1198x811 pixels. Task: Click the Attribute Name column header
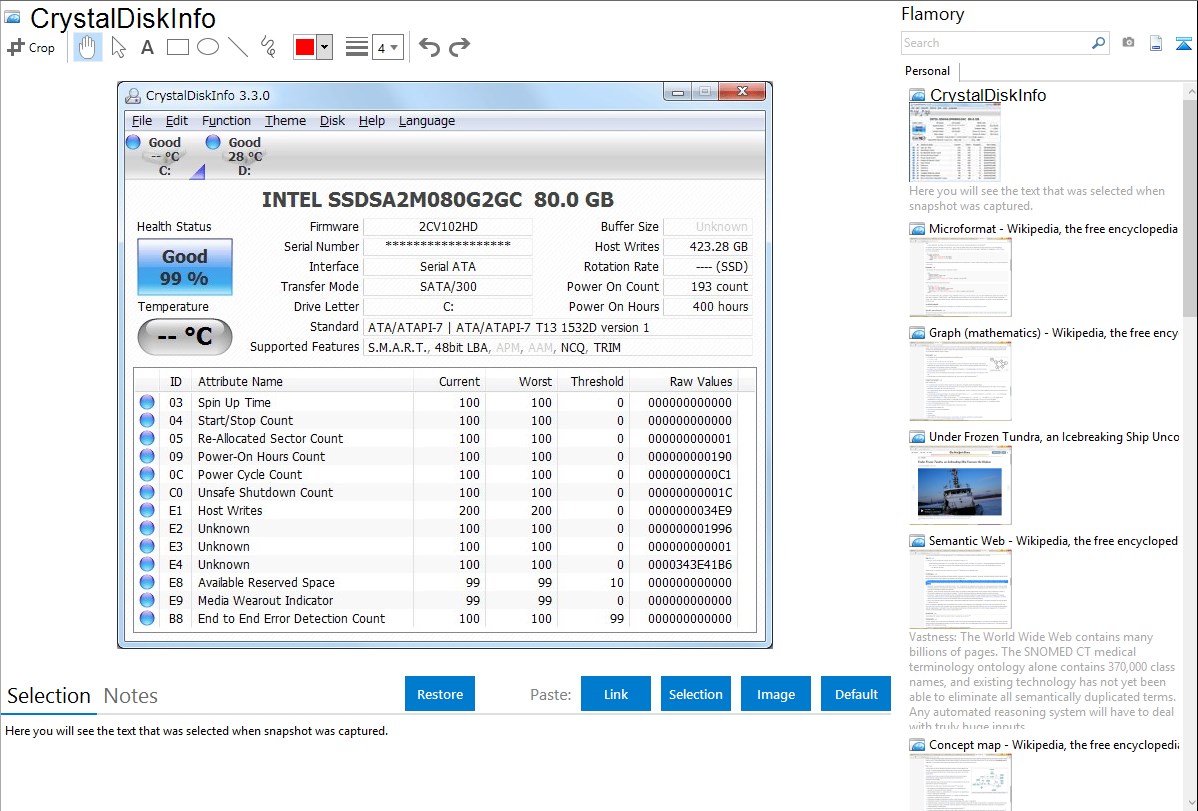[240, 381]
